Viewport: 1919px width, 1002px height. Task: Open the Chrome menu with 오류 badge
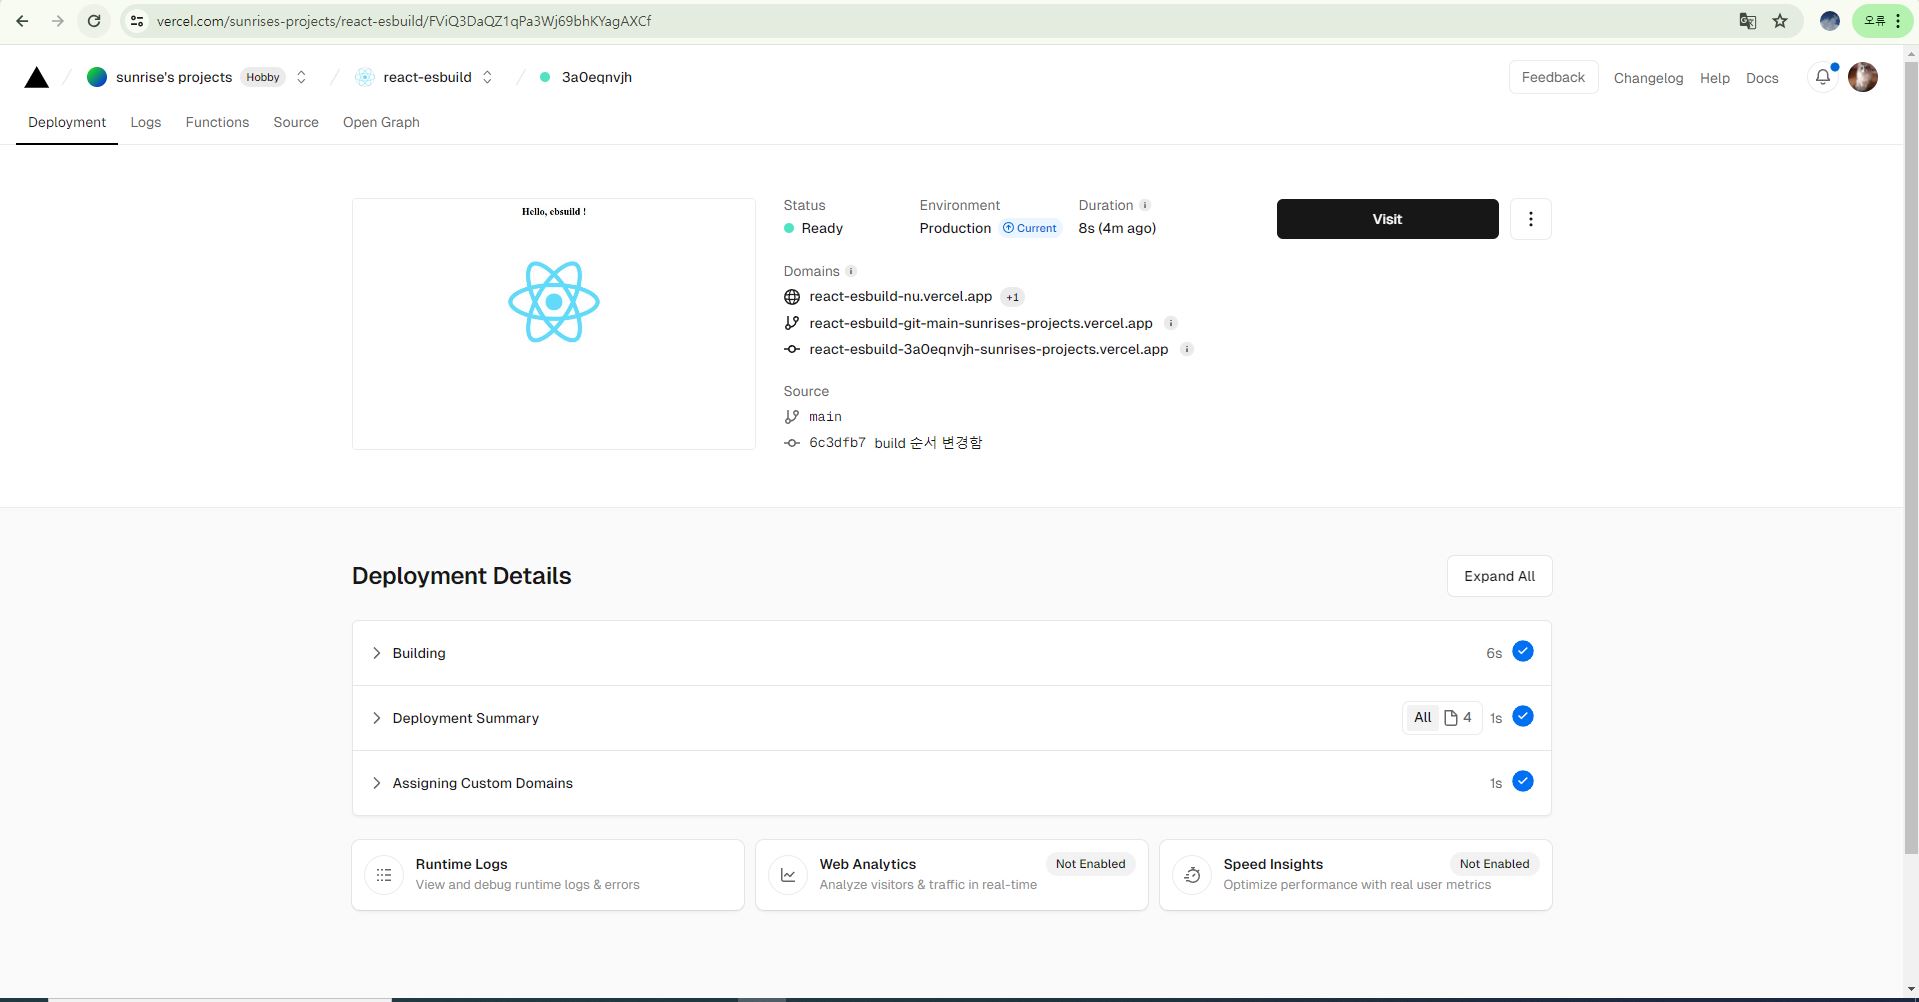[1882, 21]
